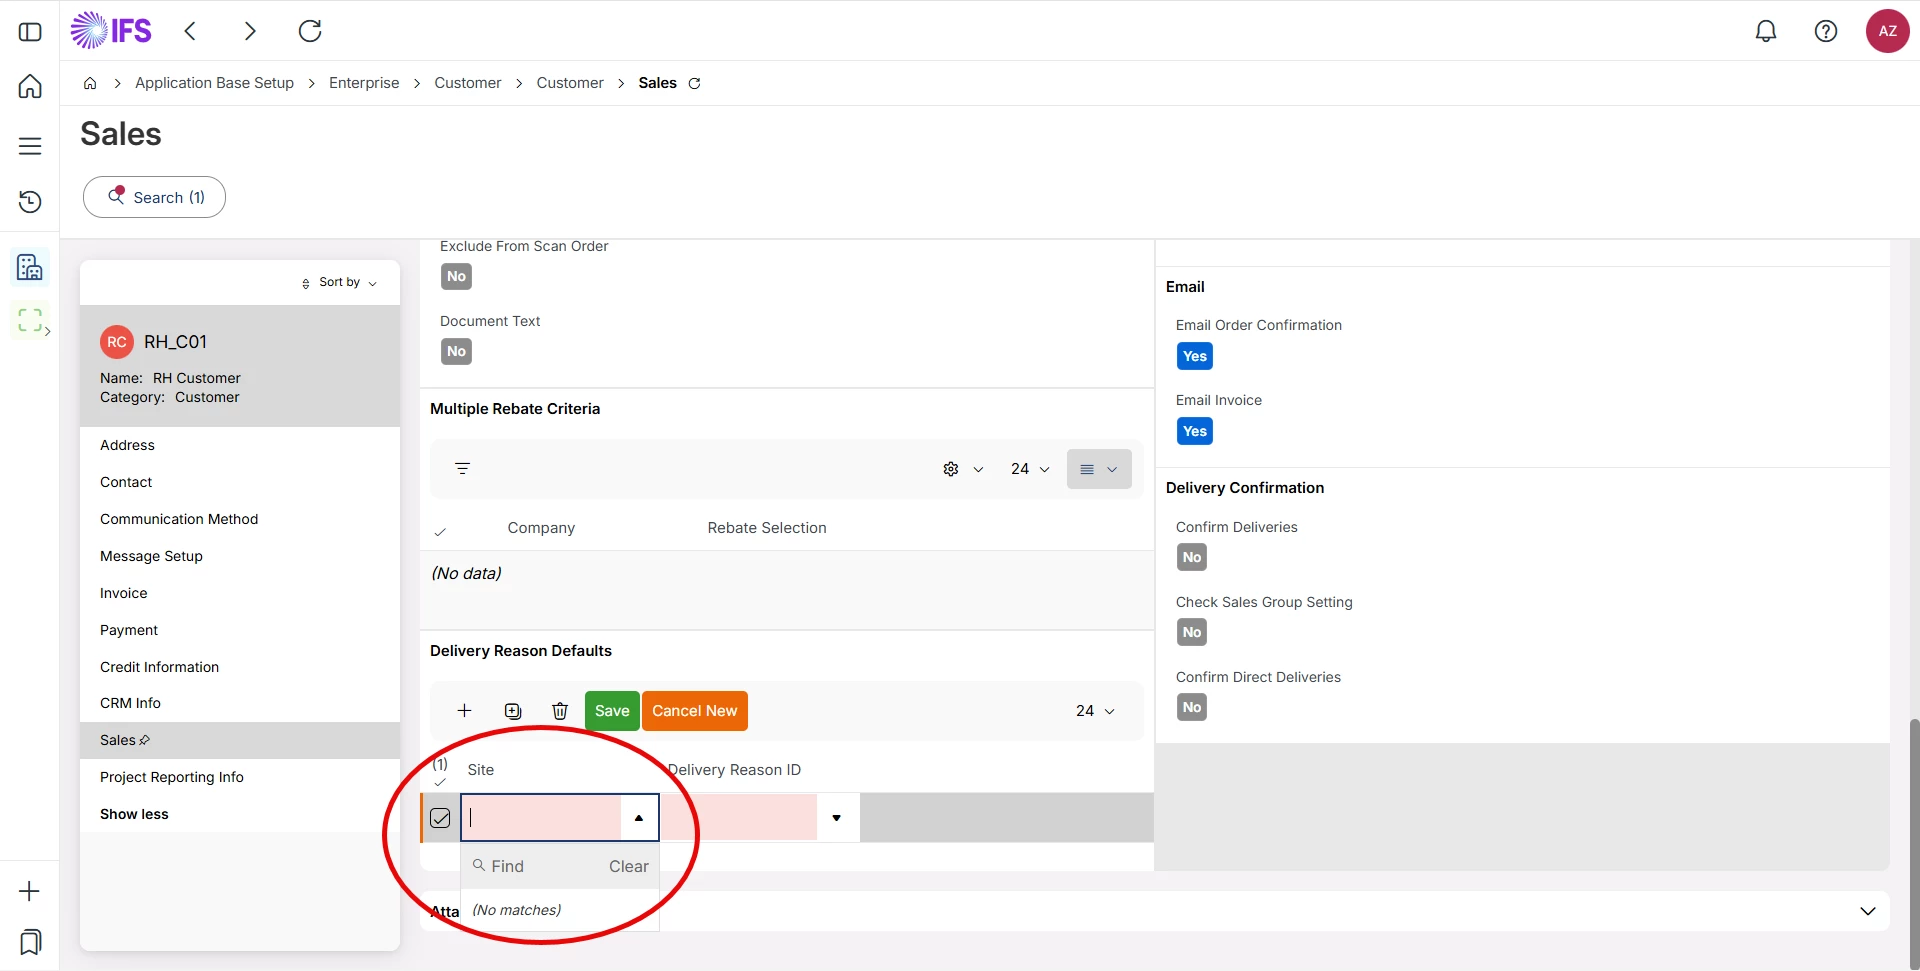Image resolution: width=1920 pixels, height=971 pixels.
Task: Click the plus icon in the left rail
Action: point(30,891)
